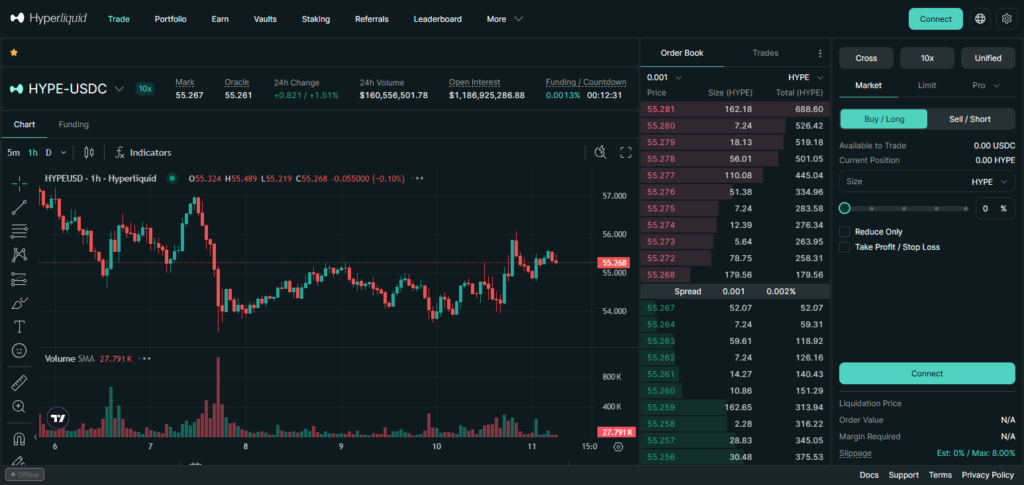Click bid price row 55.267
The image size is (1024, 485).
[x=735, y=307]
